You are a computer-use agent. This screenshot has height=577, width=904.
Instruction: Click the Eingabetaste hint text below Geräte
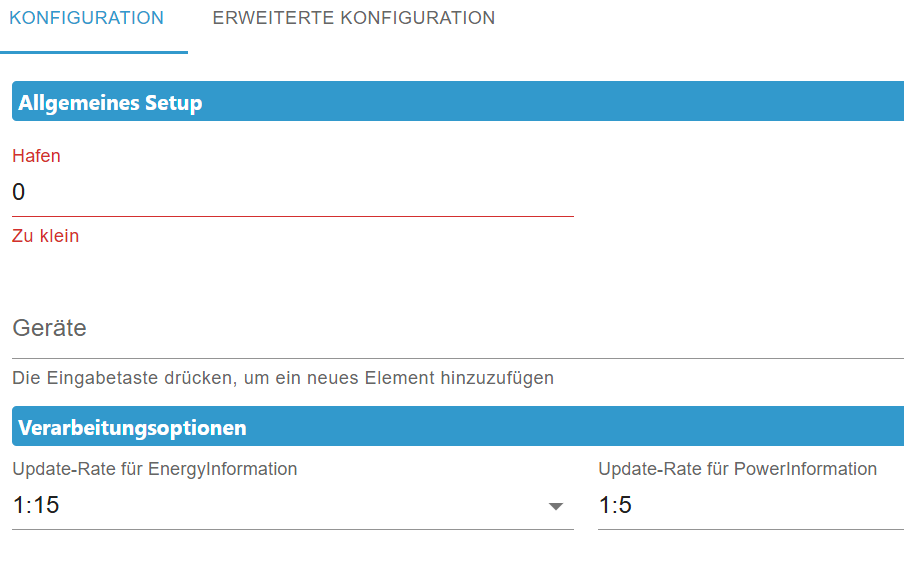283,378
